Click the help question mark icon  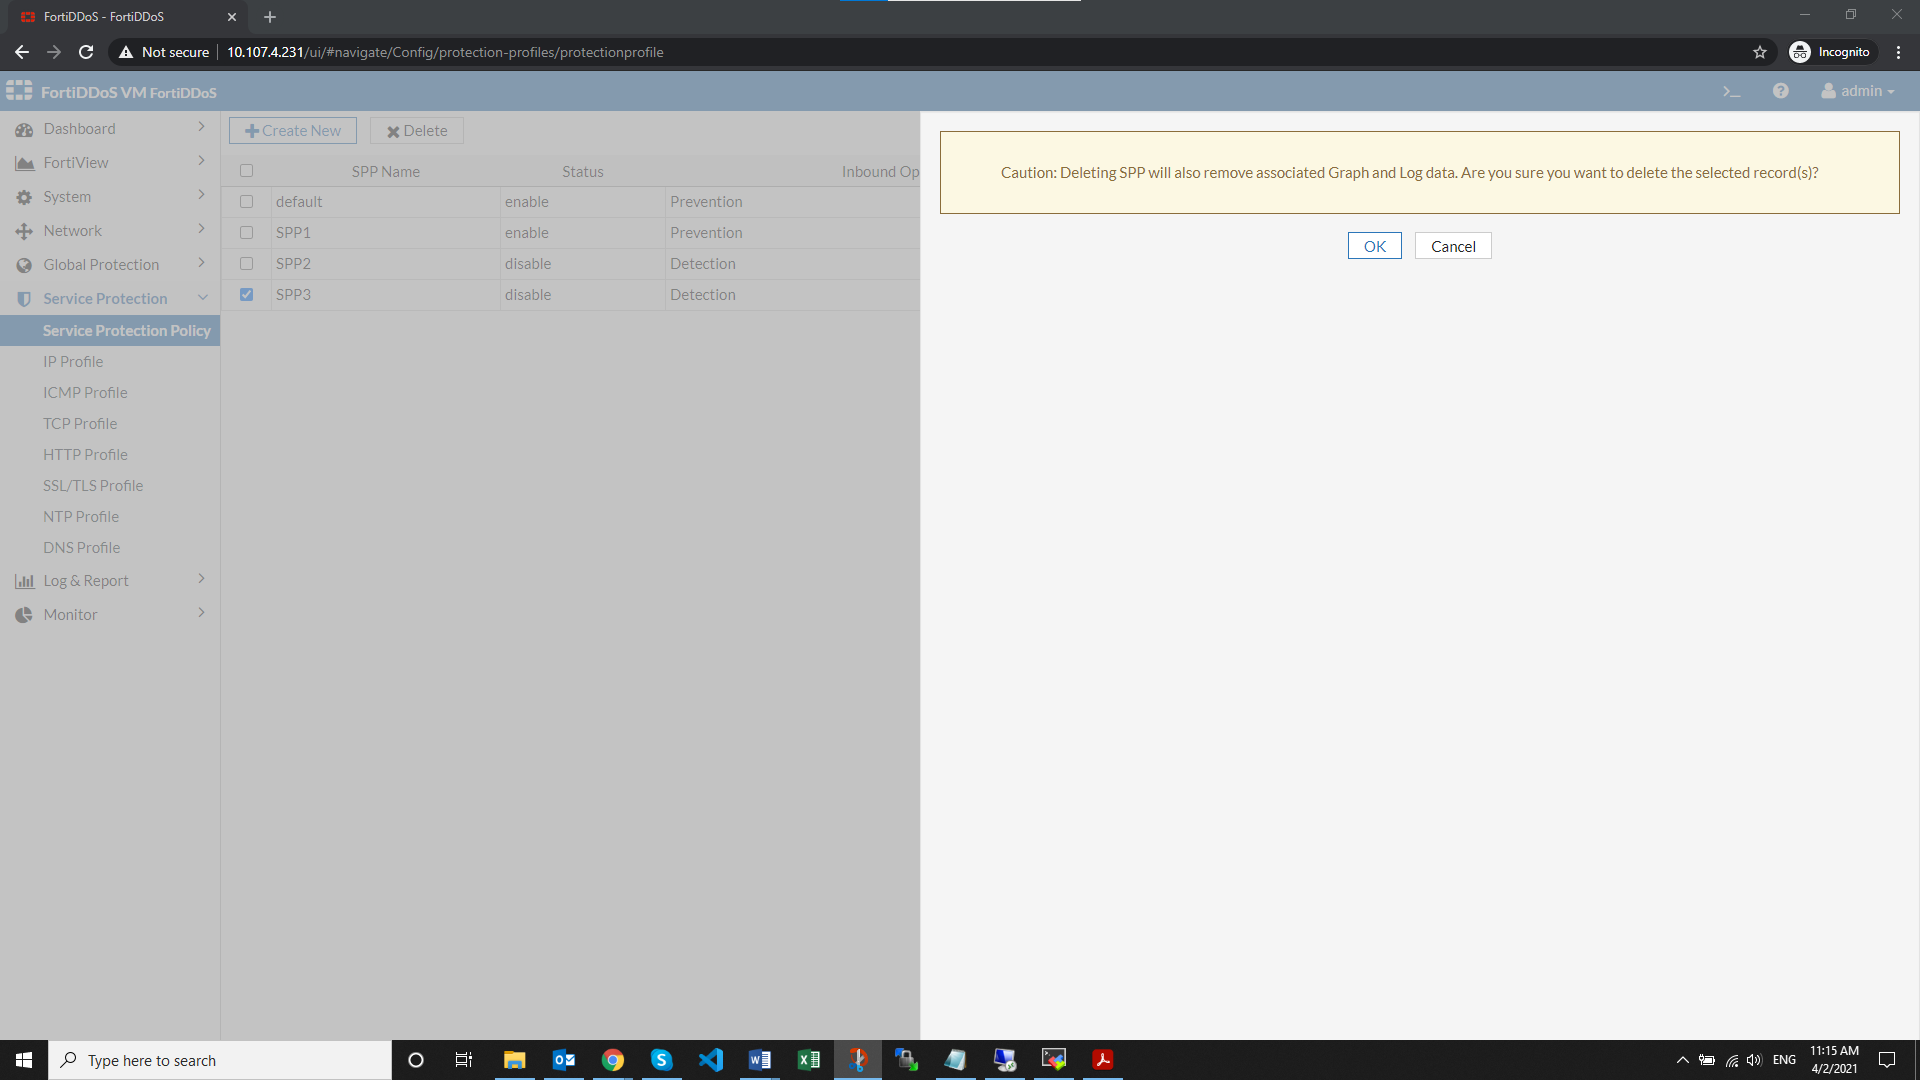1781,91
